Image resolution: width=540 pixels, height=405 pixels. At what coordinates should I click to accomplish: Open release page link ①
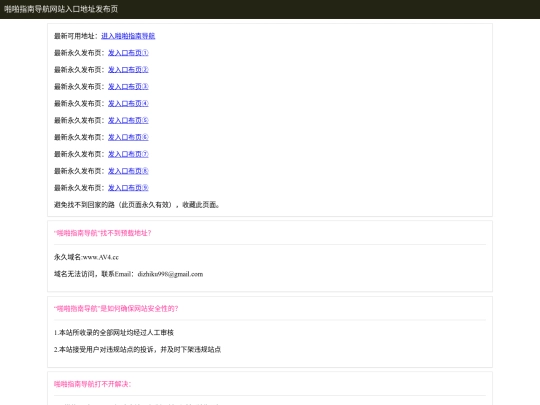click(x=128, y=53)
